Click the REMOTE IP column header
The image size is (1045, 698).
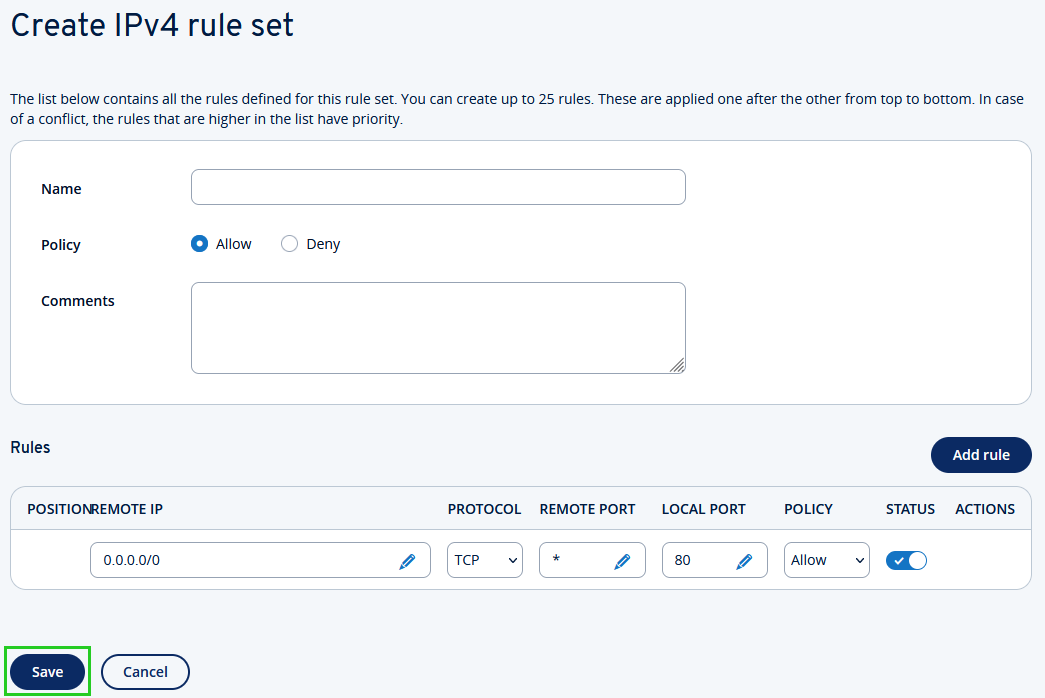pos(127,509)
